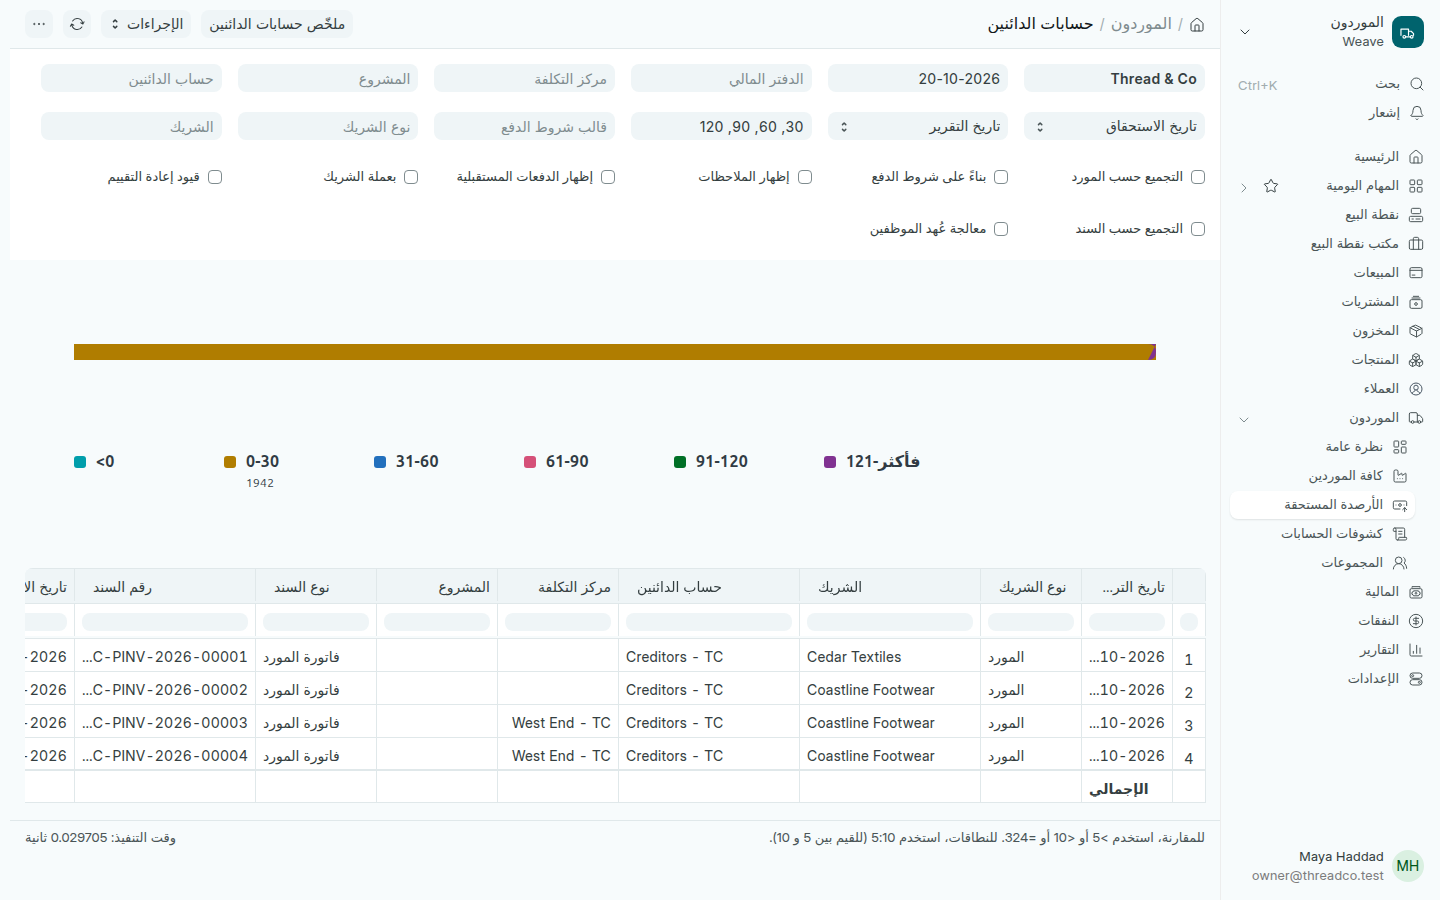This screenshot has width=1440, height=900.
Task: Click the التقارير chart icon
Action: click(1416, 650)
